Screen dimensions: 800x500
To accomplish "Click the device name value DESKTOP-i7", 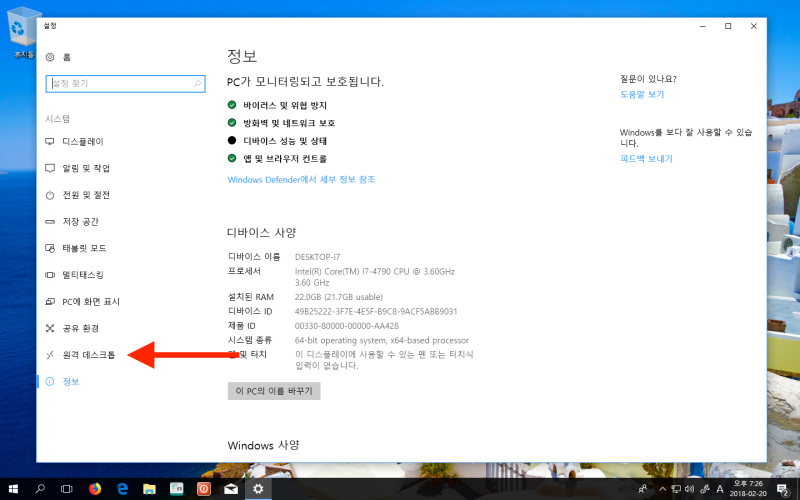I will 317,257.
